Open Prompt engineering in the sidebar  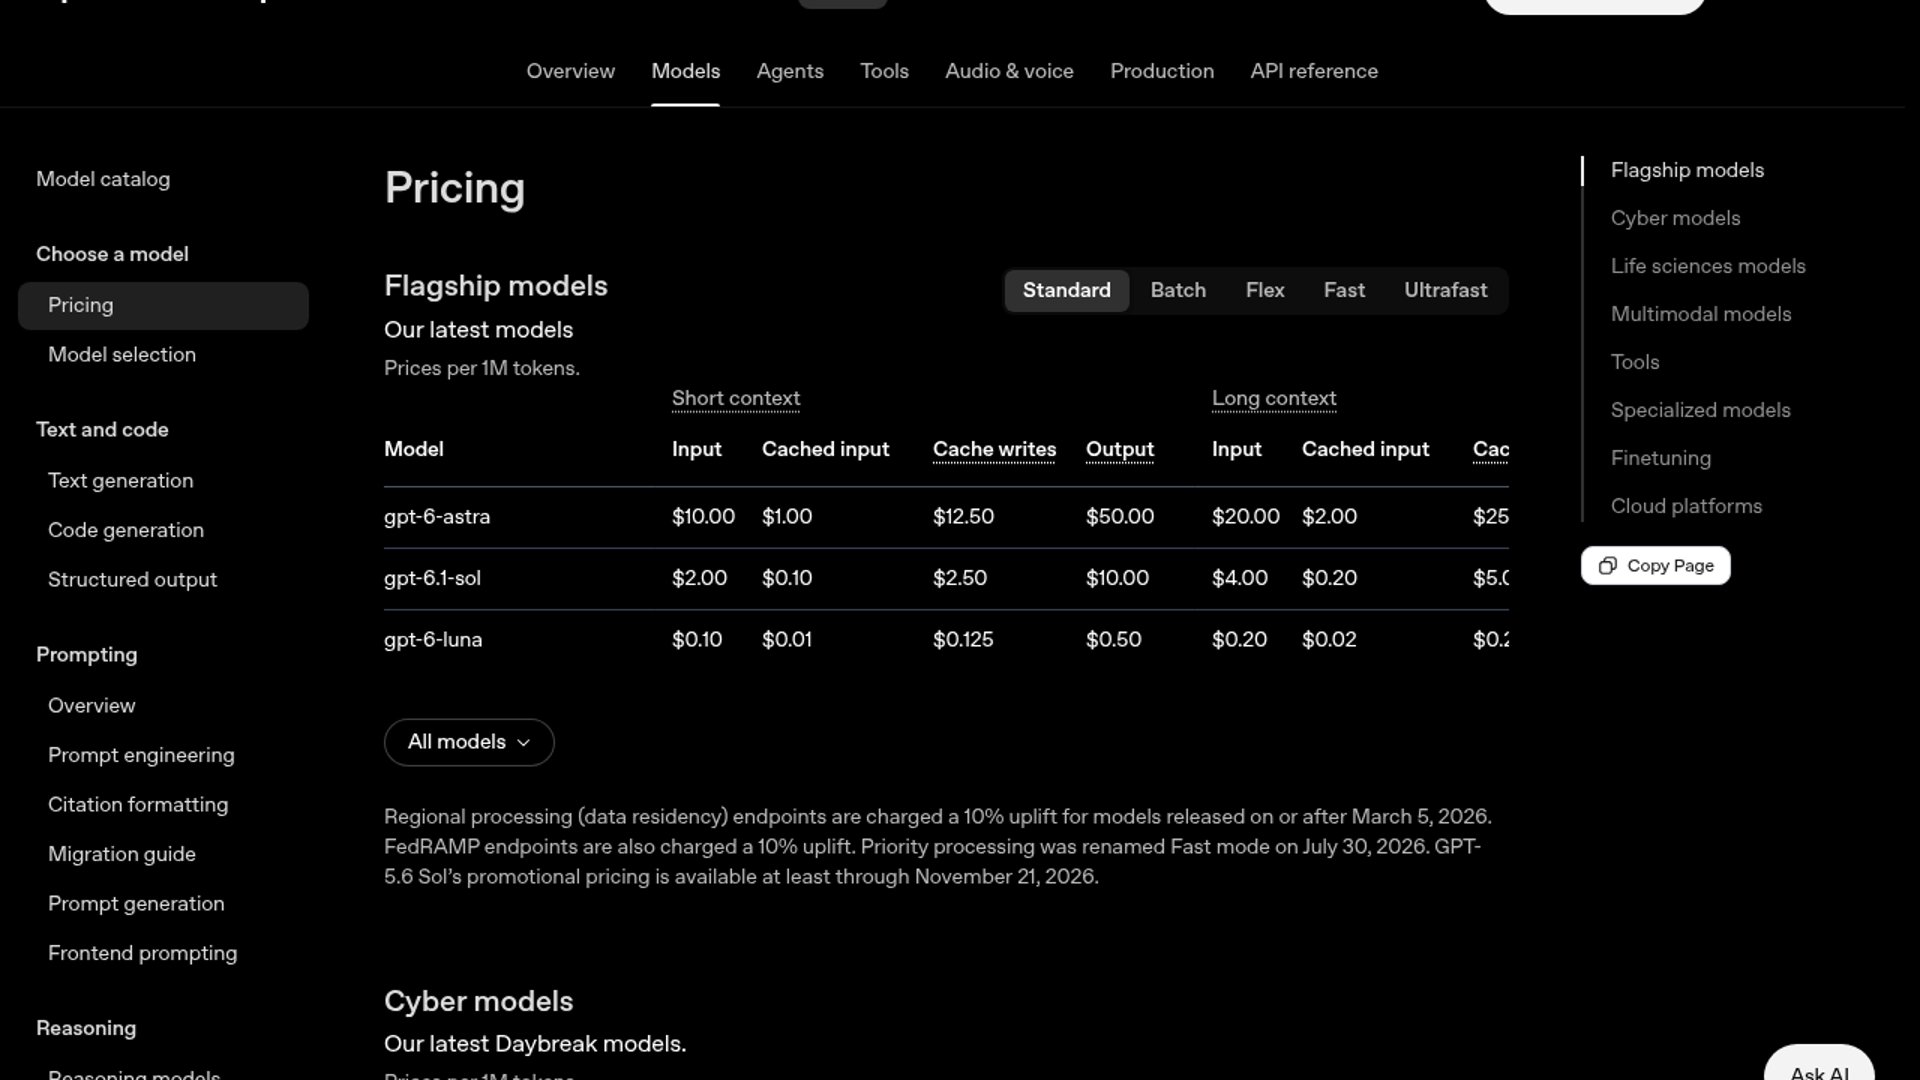point(141,755)
